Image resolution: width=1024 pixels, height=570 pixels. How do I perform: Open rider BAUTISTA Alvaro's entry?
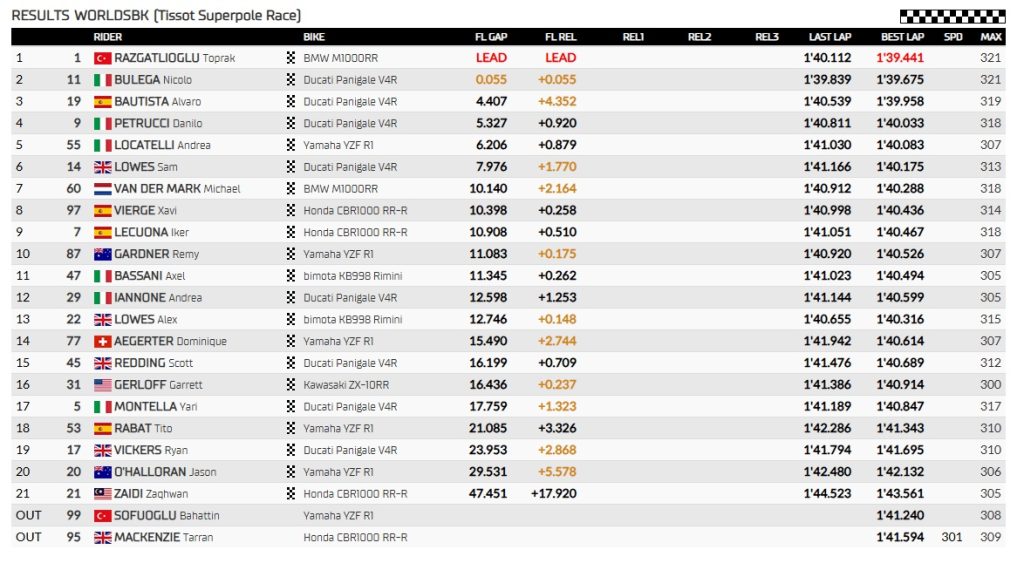tap(157, 102)
